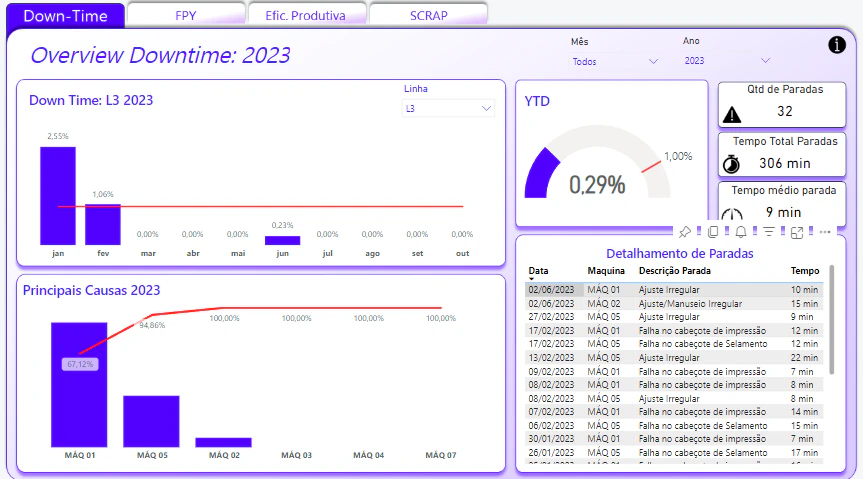Click the 94,86% cumulative percentage label
Viewport: 863px width, 479px height.
152,325
